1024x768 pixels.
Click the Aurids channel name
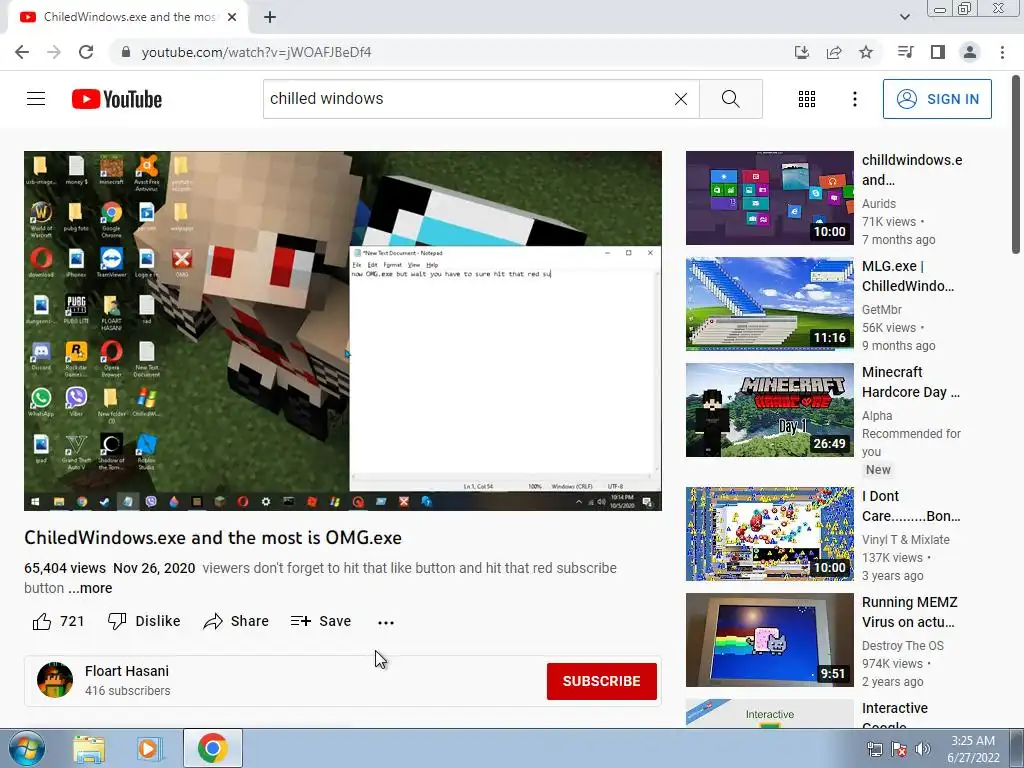878,204
